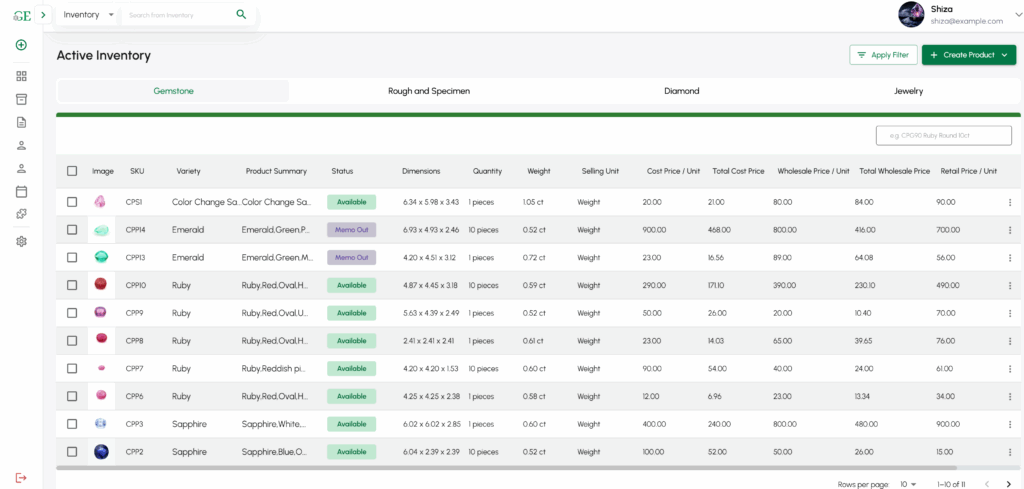Image resolution: width=1024 pixels, height=489 pixels.
Task: Click the green plus icon in sidebar
Action: pos(21,45)
